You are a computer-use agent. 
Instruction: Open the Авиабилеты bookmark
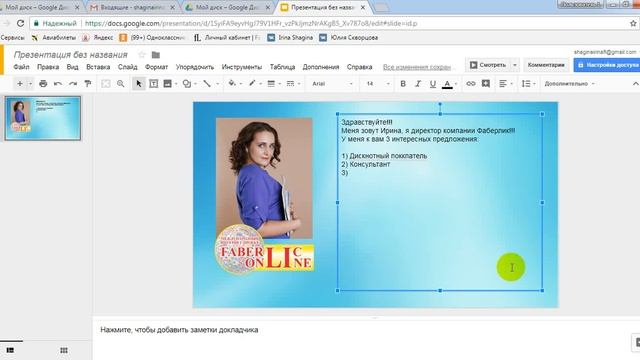pyautogui.click(x=53, y=38)
